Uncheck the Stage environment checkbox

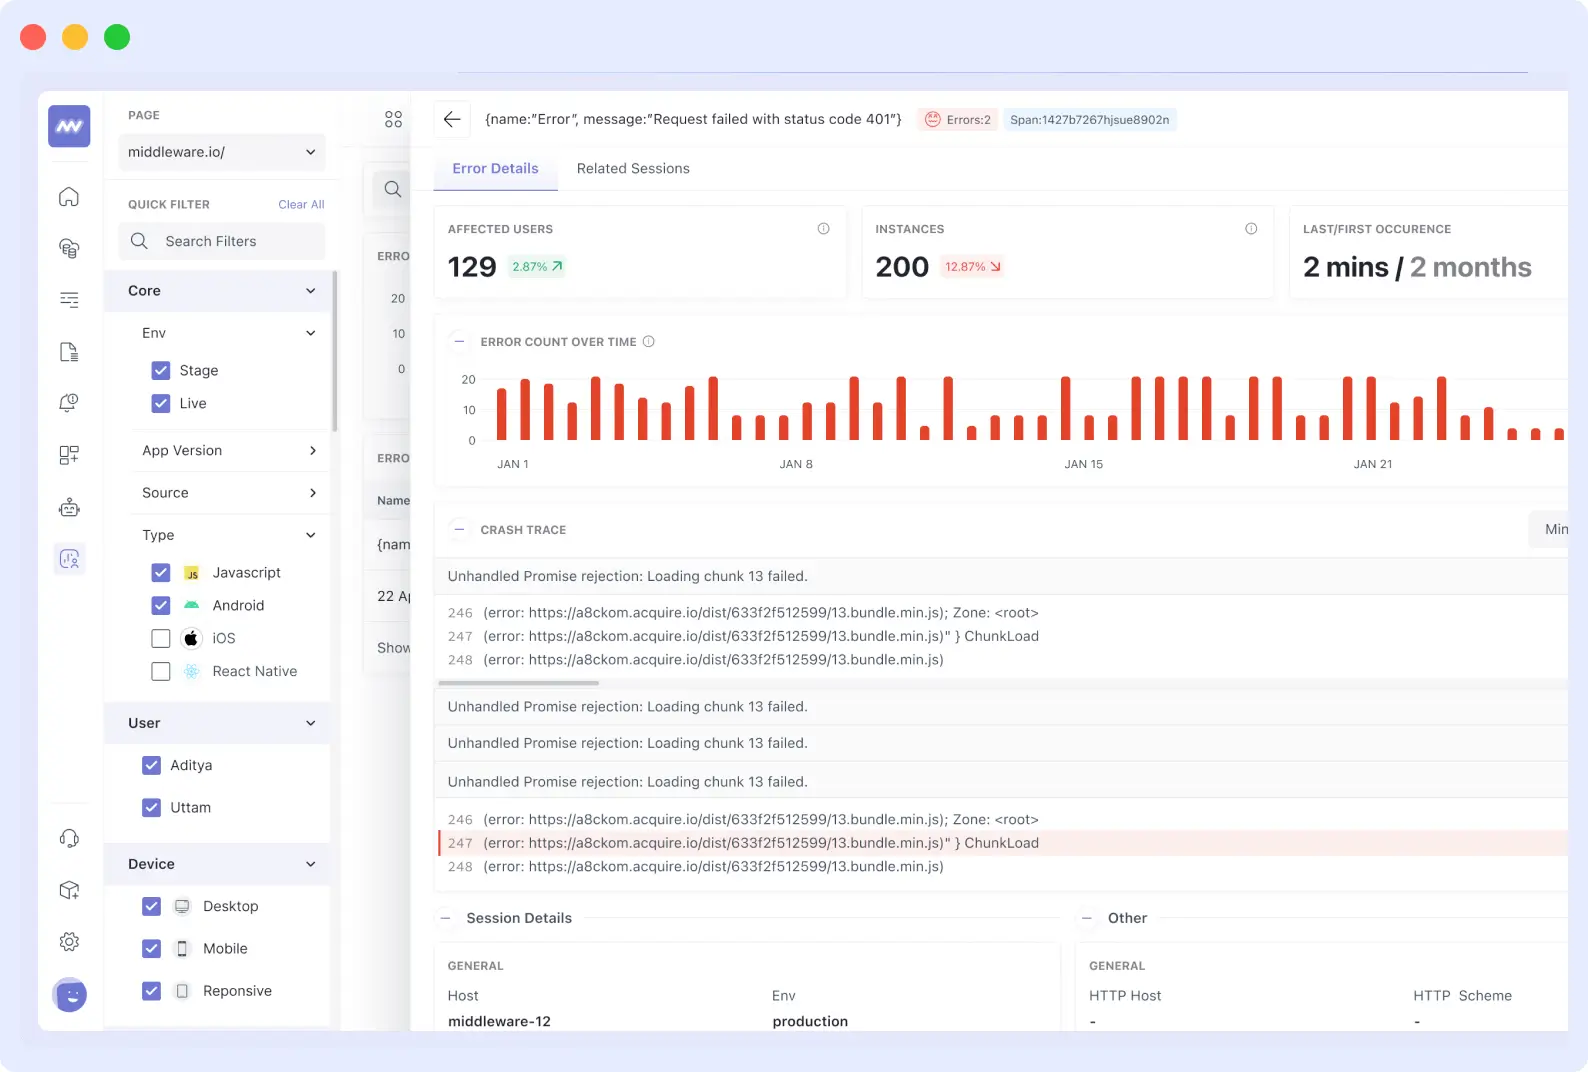pos(161,370)
